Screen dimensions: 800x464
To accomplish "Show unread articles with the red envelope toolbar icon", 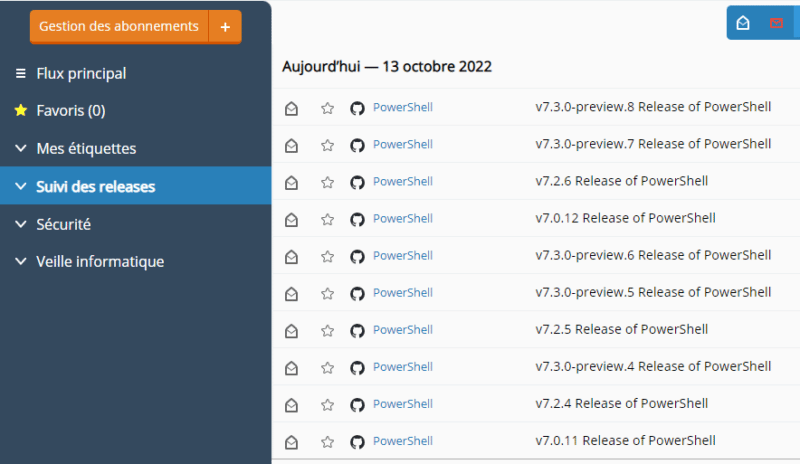I will 776,23.
